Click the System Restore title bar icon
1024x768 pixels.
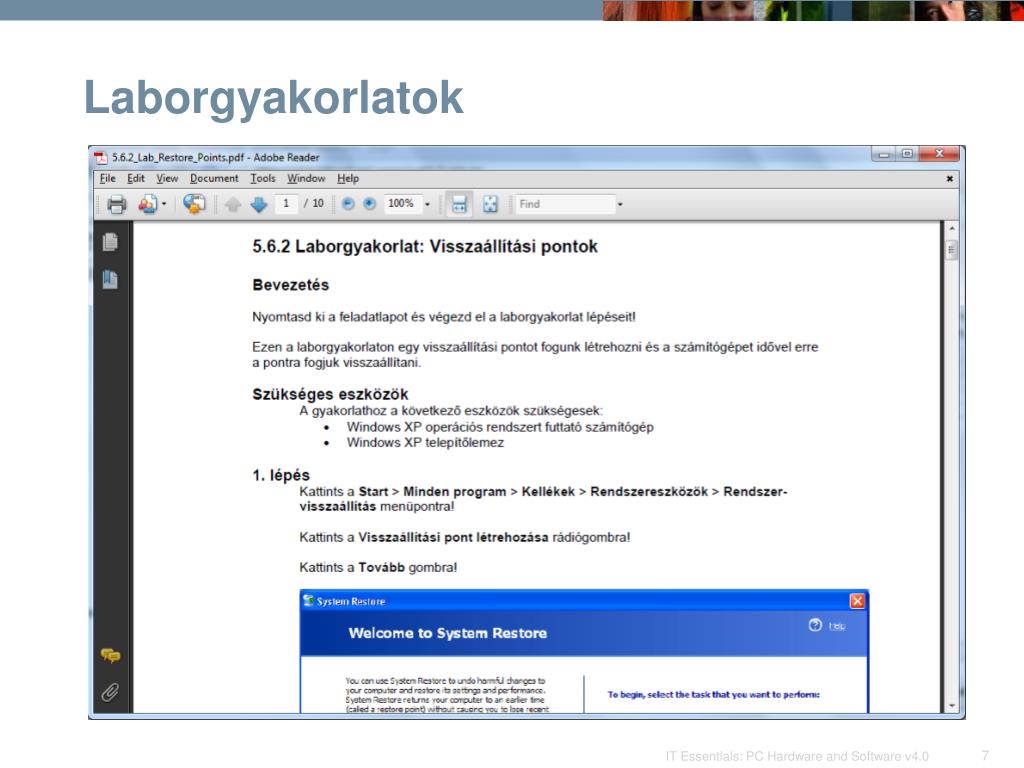coord(309,601)
